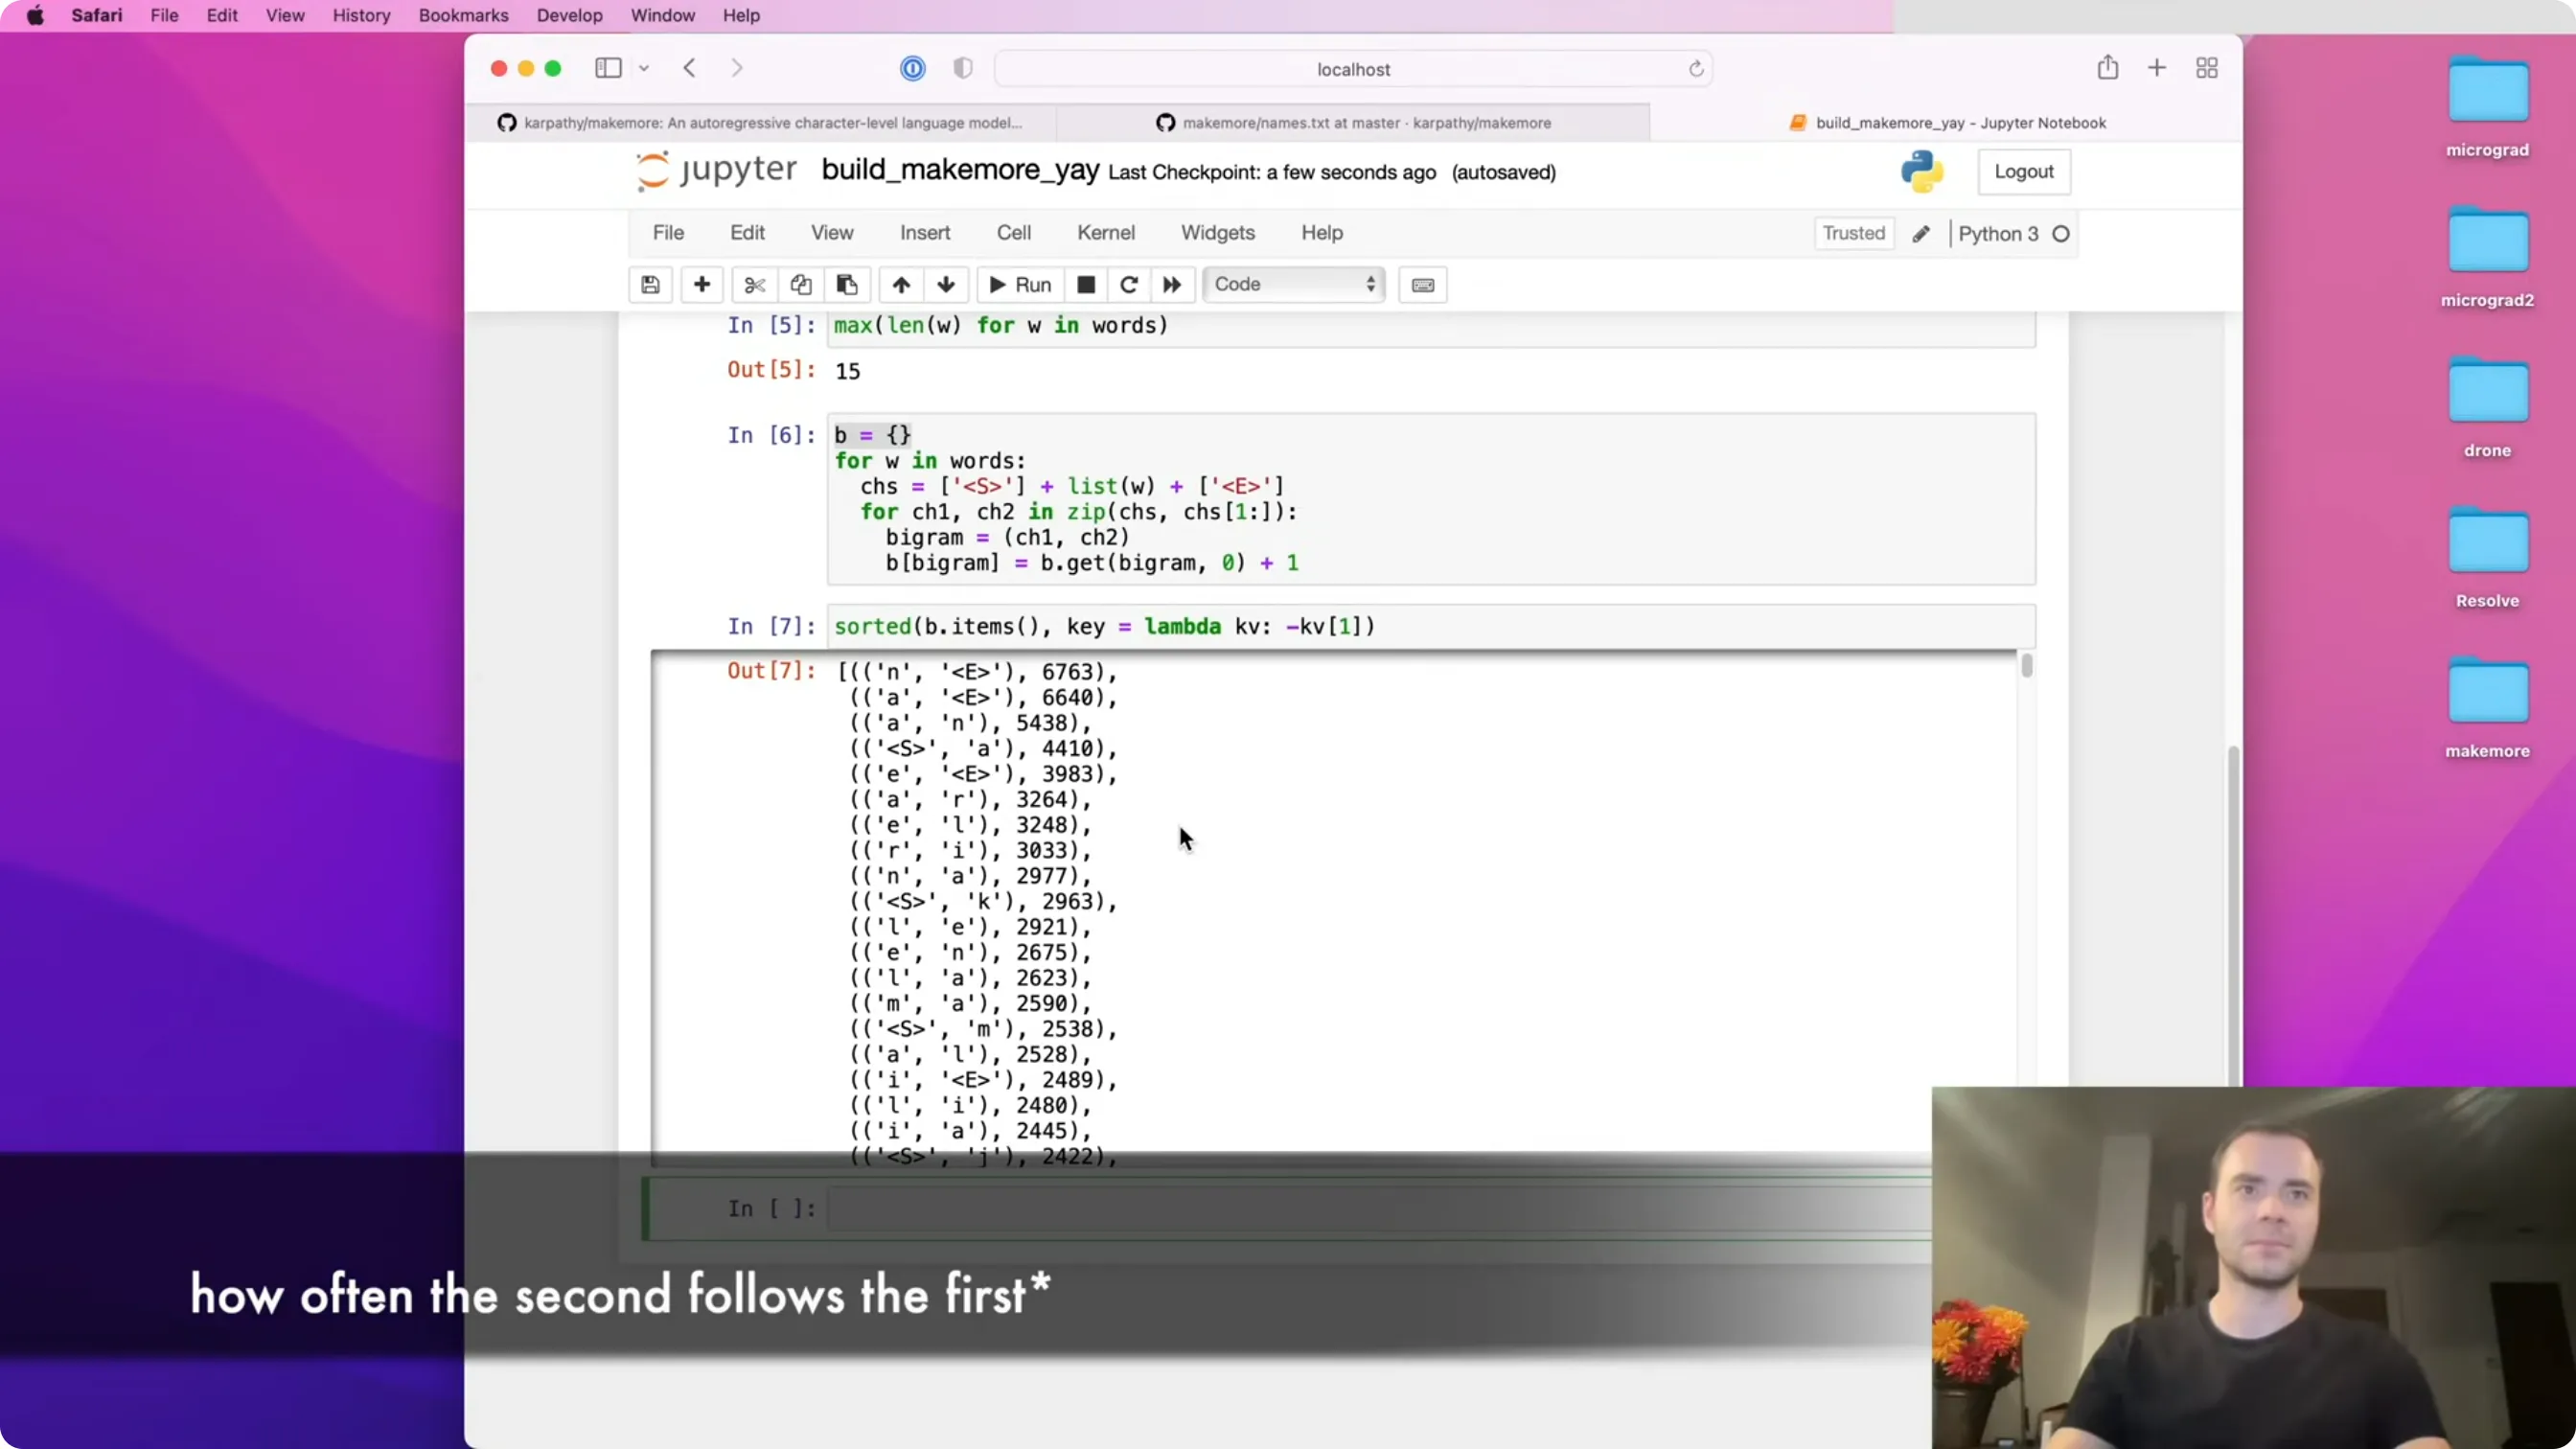Click the notebook page scrollbar thumb
The width and height of the screenshot is (2576, 1449).
(x=2233, y=915)
